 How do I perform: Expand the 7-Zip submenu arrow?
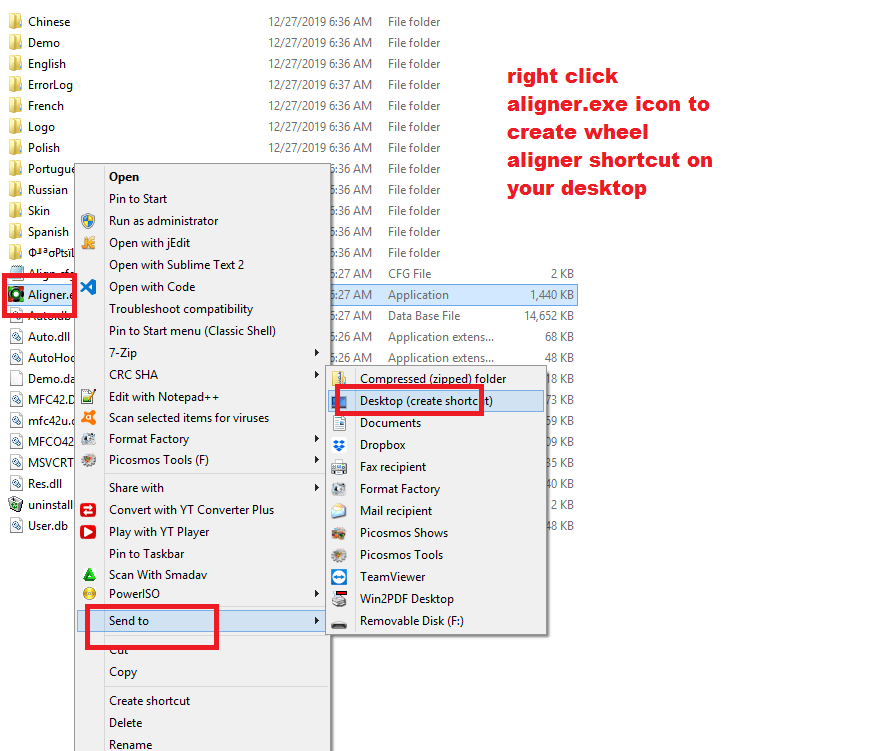point(317,353)
